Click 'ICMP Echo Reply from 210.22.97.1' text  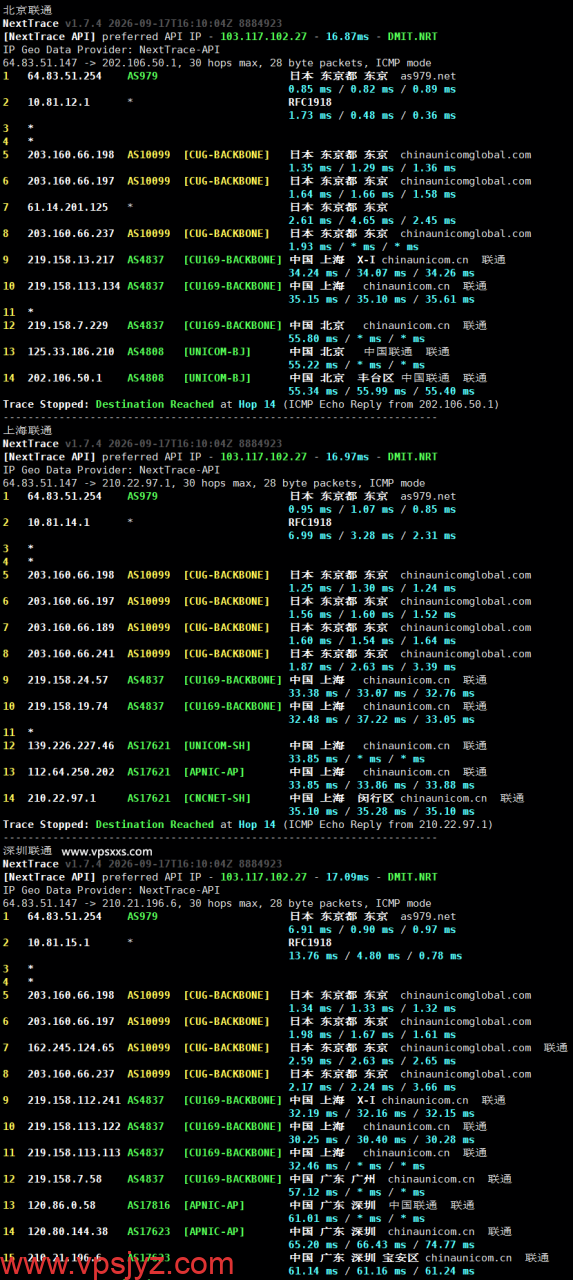pos(389,824)
